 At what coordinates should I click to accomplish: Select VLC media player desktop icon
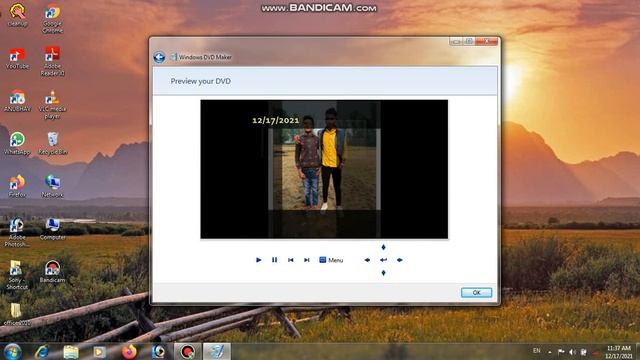coord(52,105)
